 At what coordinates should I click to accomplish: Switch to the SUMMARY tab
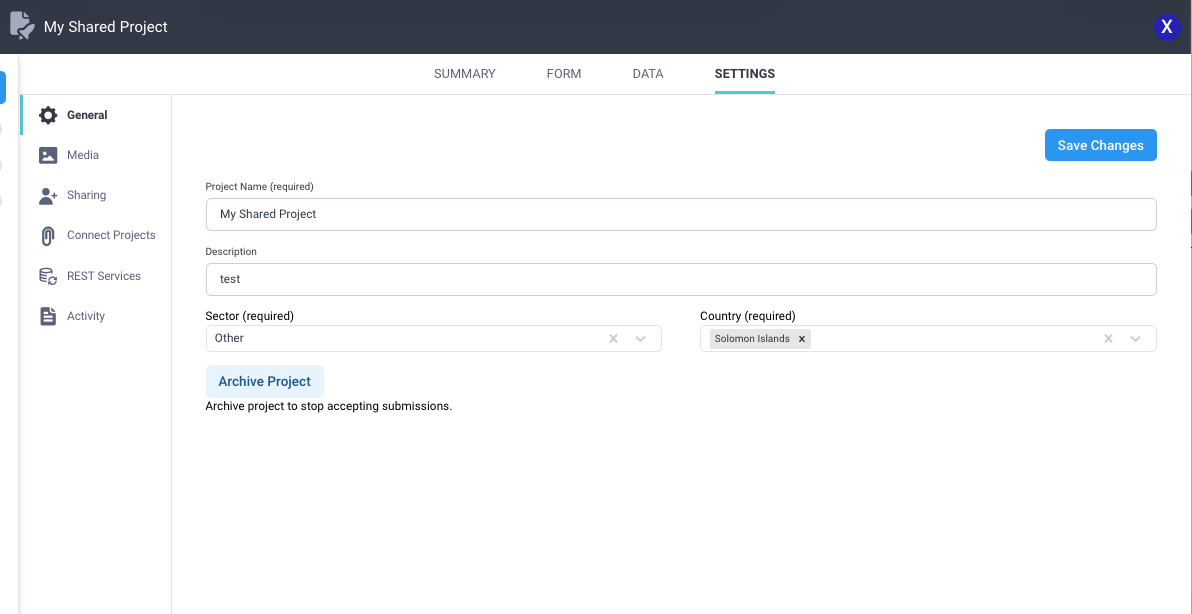click(464, 74)
